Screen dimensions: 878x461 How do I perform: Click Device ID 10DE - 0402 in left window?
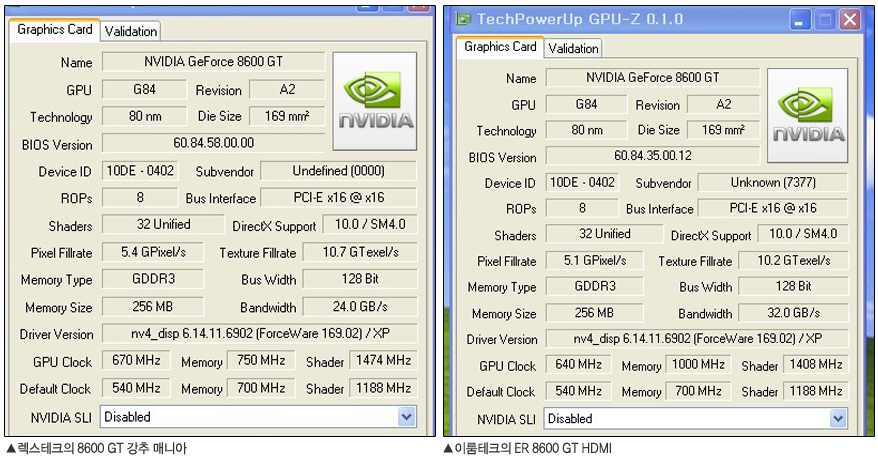click(x=140, y=171)
